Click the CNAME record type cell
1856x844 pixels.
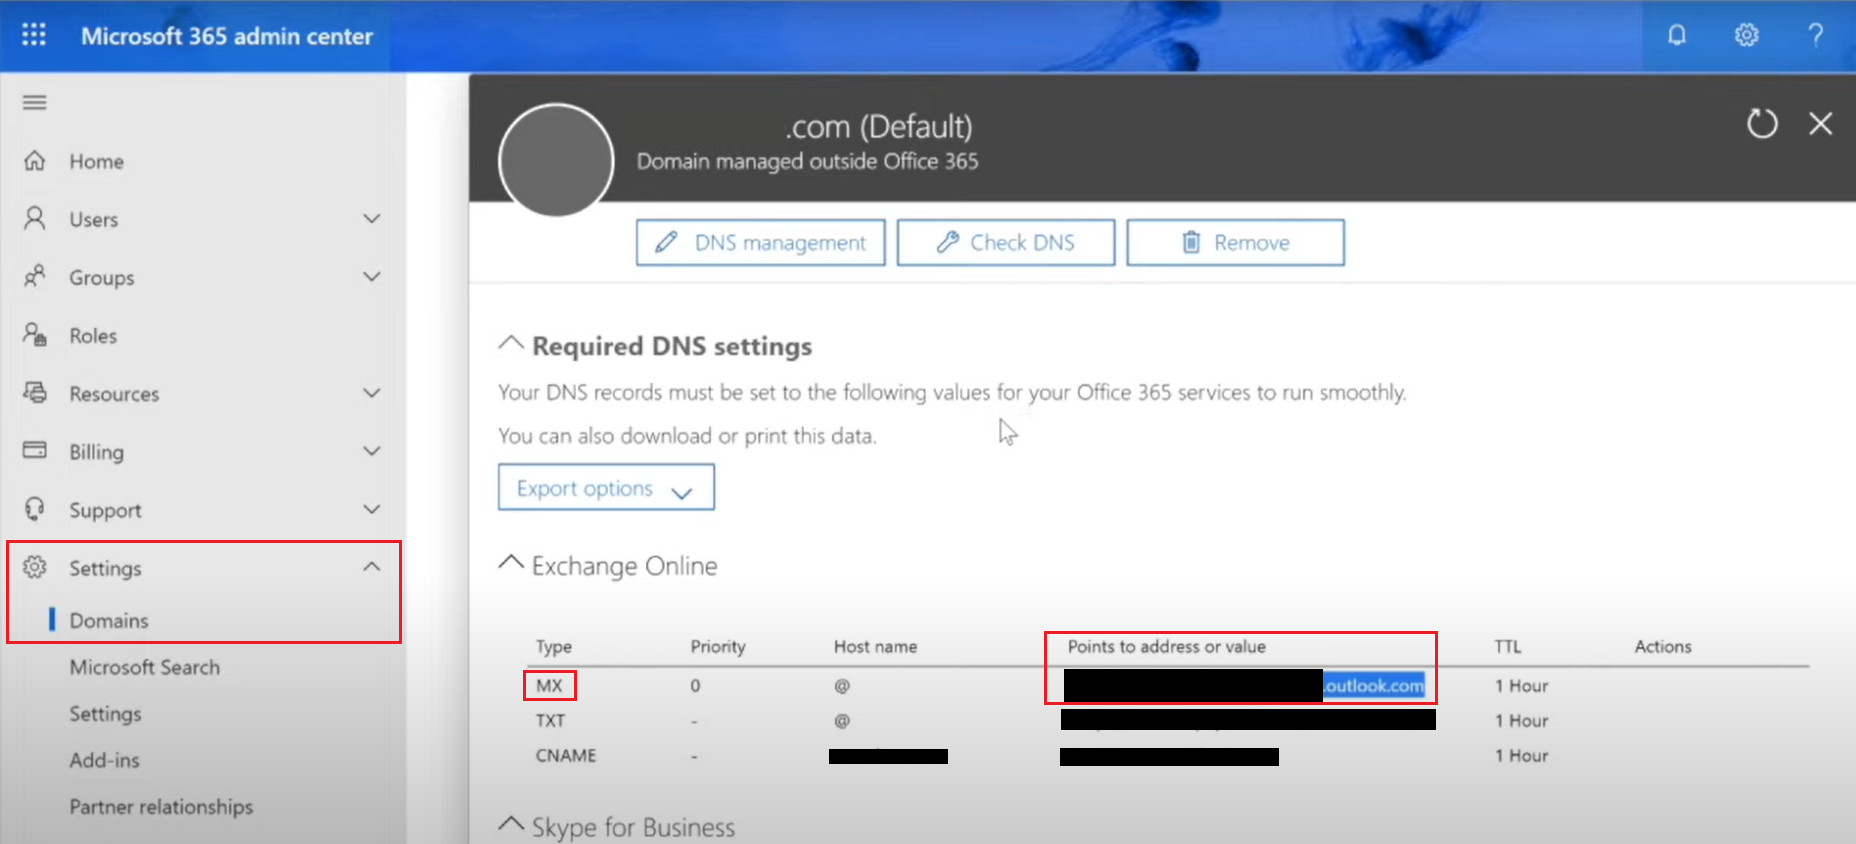[x=565, y=756]
